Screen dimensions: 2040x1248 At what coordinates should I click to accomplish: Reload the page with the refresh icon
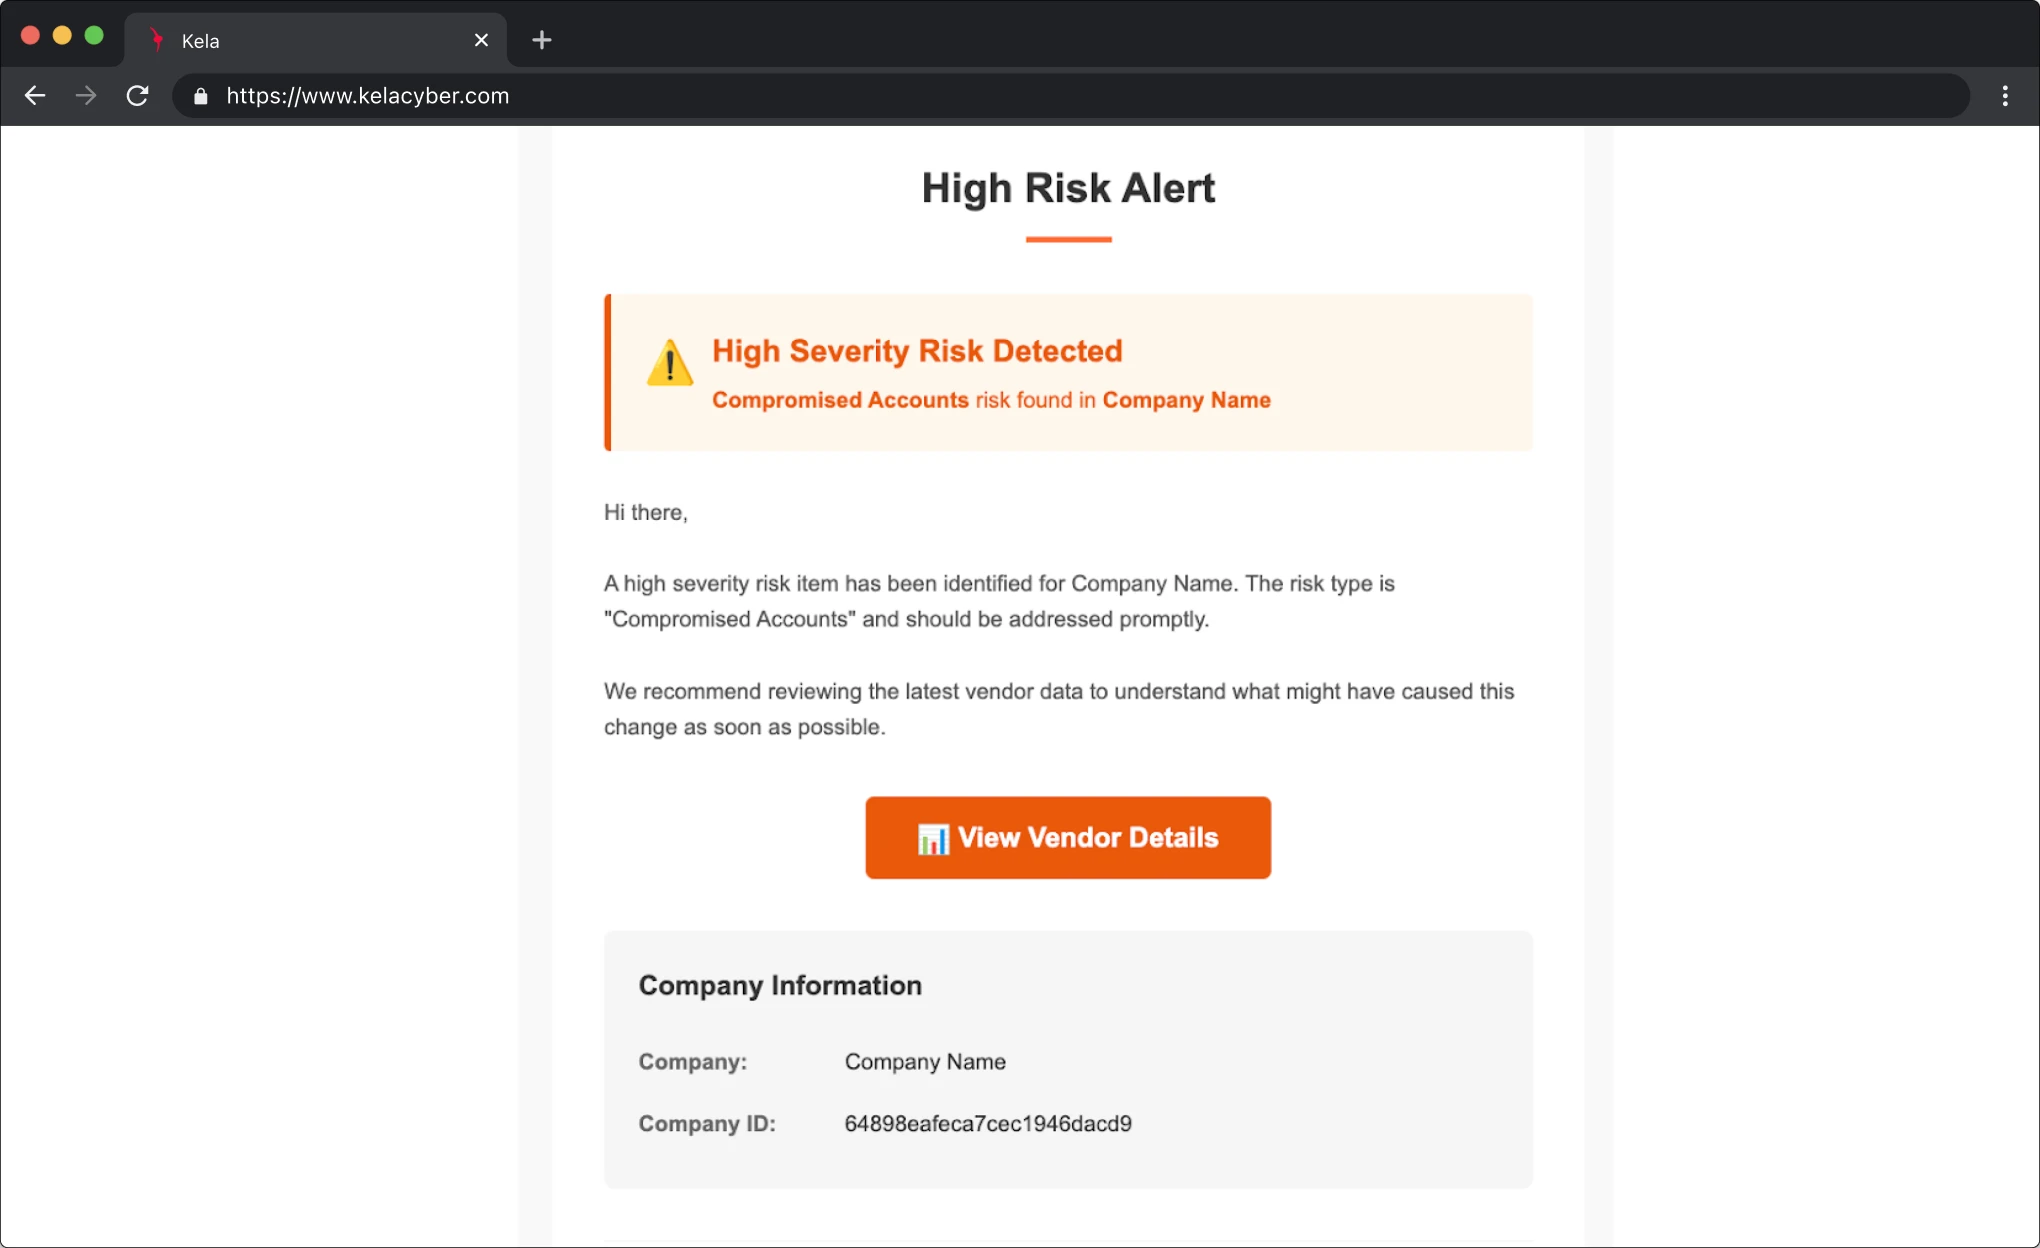pyautogui.click(x=137, y=96)
